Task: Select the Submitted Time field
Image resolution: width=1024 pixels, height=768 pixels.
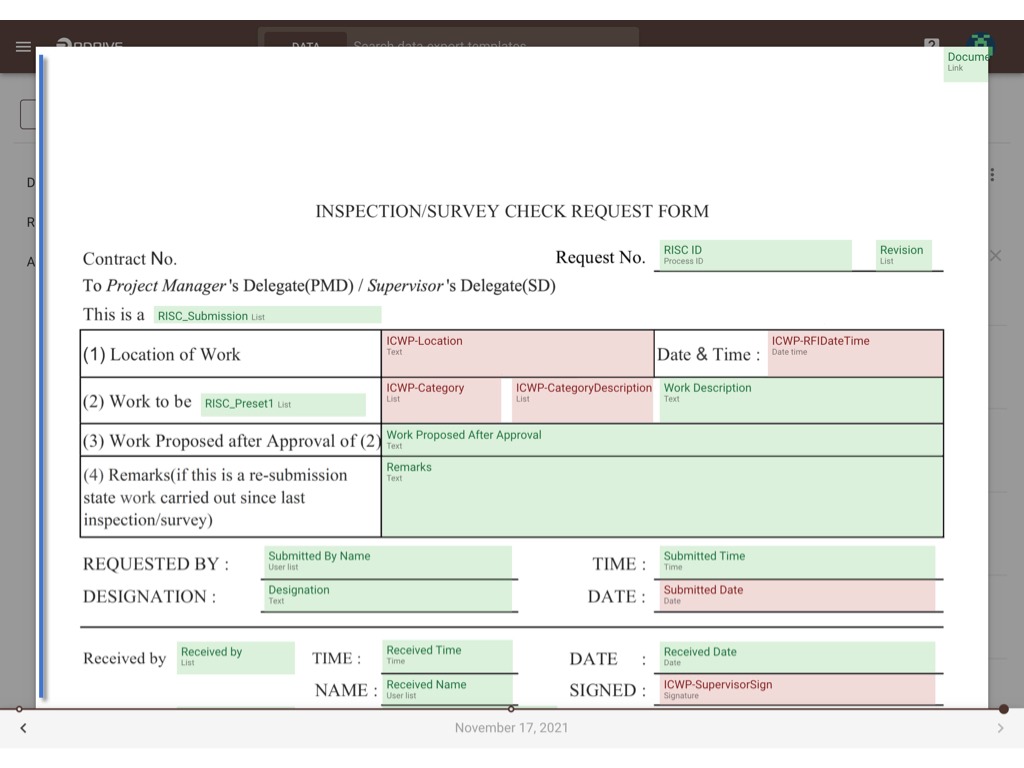Action: (x=797, y=562)
